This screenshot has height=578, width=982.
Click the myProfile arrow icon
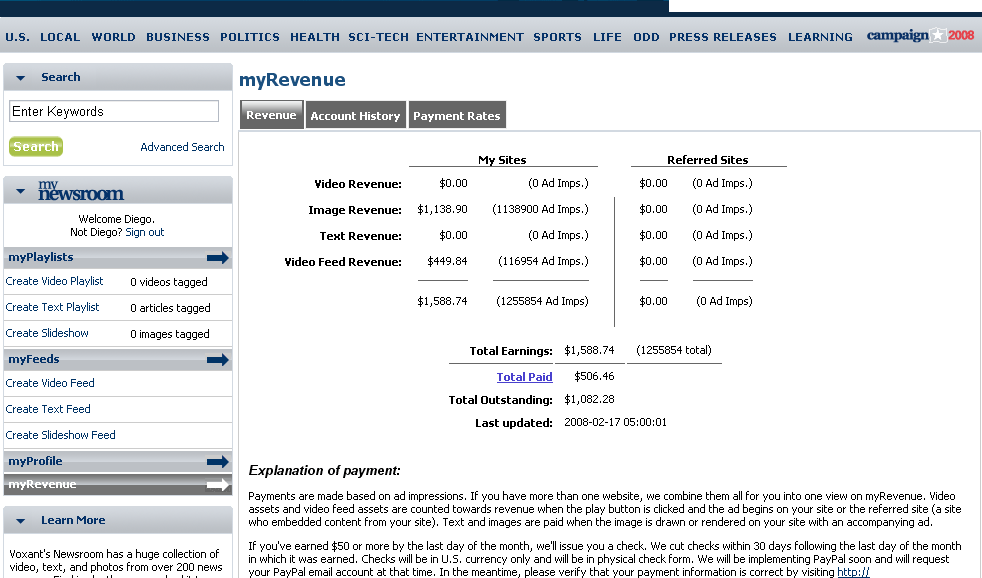coord(217,462)
